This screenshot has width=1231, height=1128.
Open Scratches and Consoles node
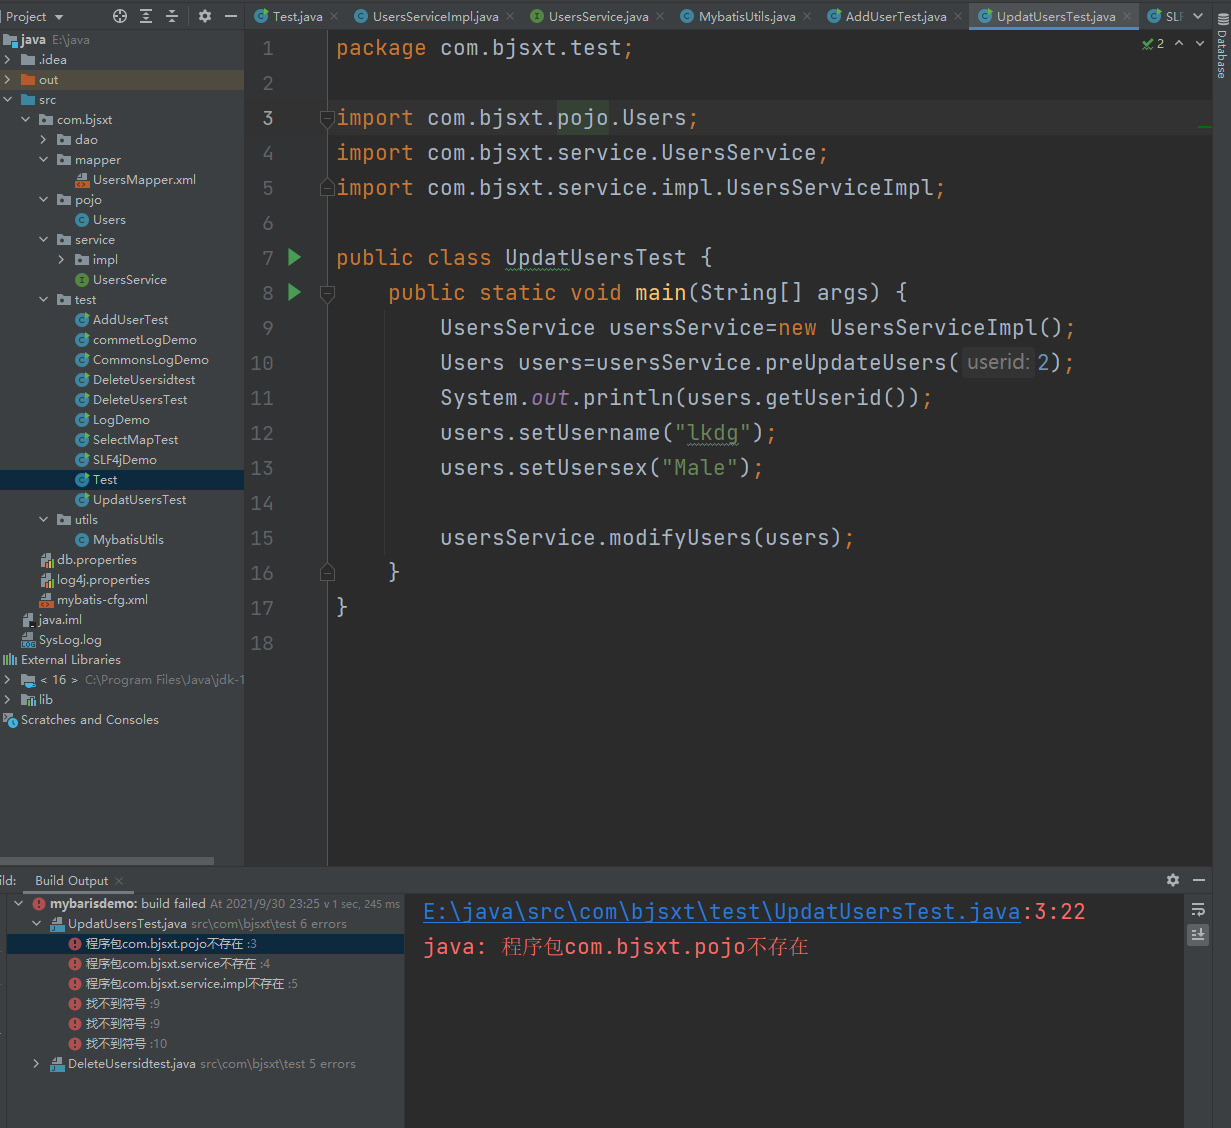click(x=89, y=720)
